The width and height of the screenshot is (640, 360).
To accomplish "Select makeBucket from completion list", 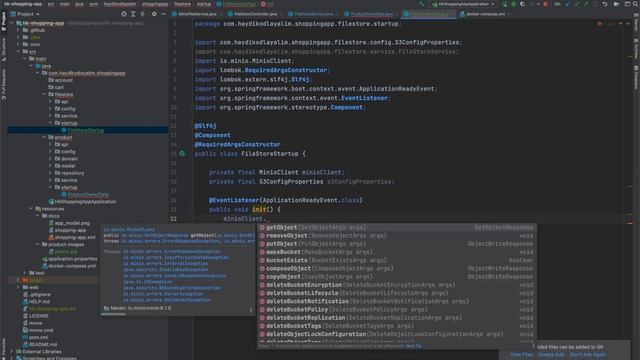I will (x=396, y=252).
